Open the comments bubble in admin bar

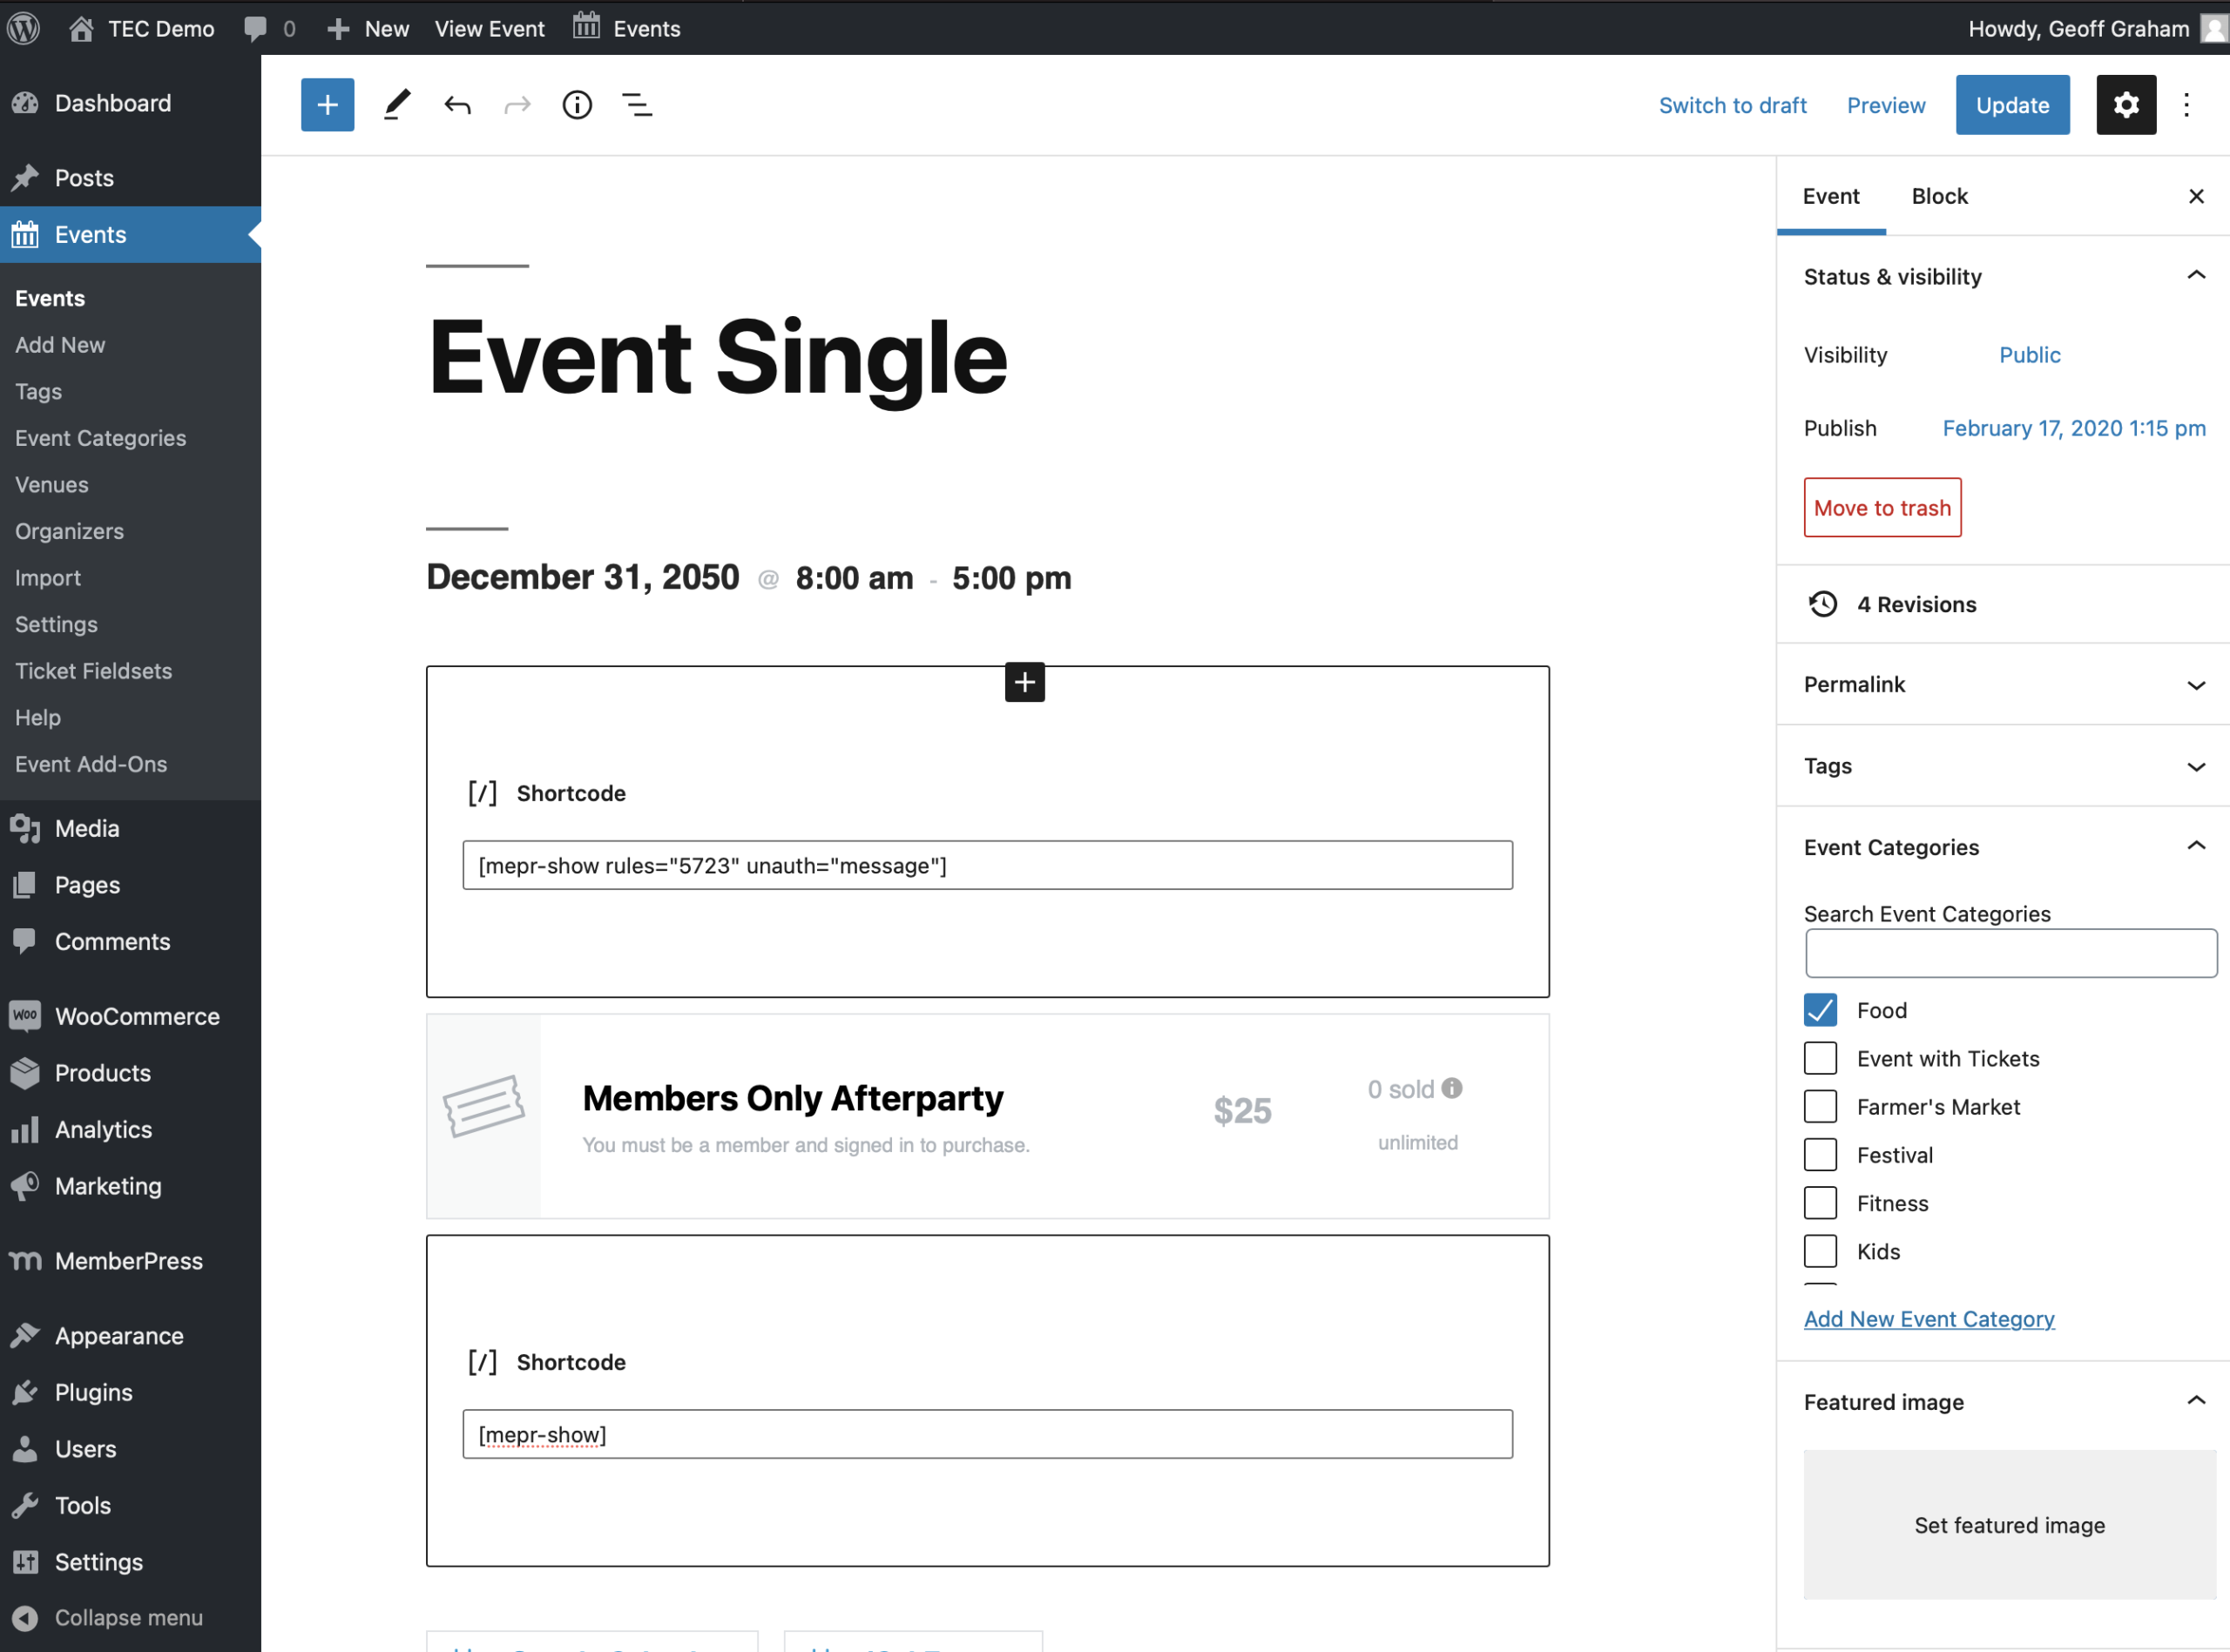(256, 28)
